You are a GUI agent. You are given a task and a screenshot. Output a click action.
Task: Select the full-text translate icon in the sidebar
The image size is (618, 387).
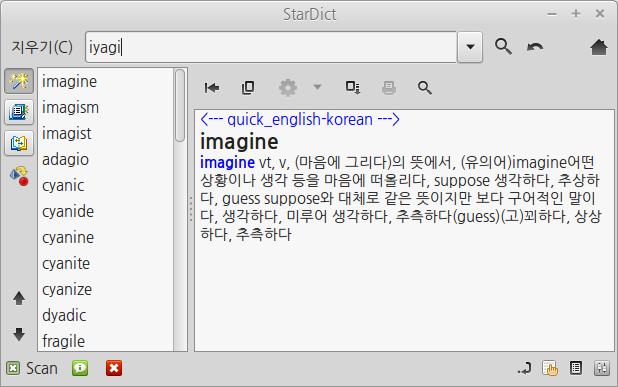click(19, 143)
